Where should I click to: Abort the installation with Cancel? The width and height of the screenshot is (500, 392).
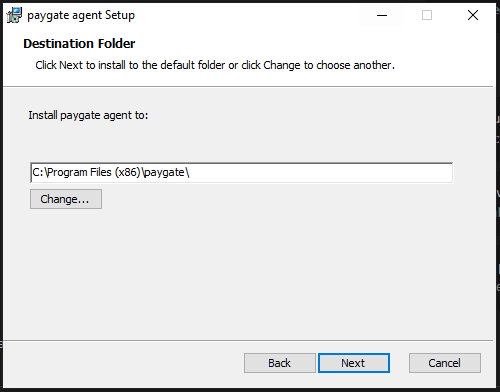(x=445, y=363)
